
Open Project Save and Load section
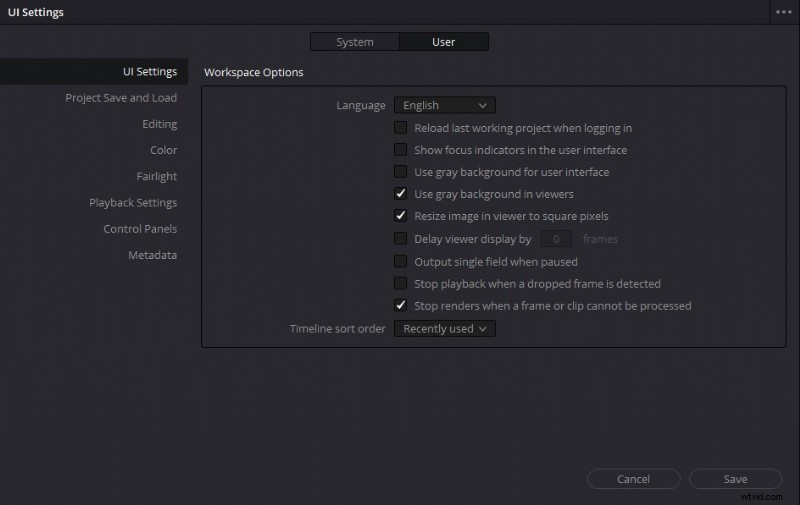click(121, 97)
